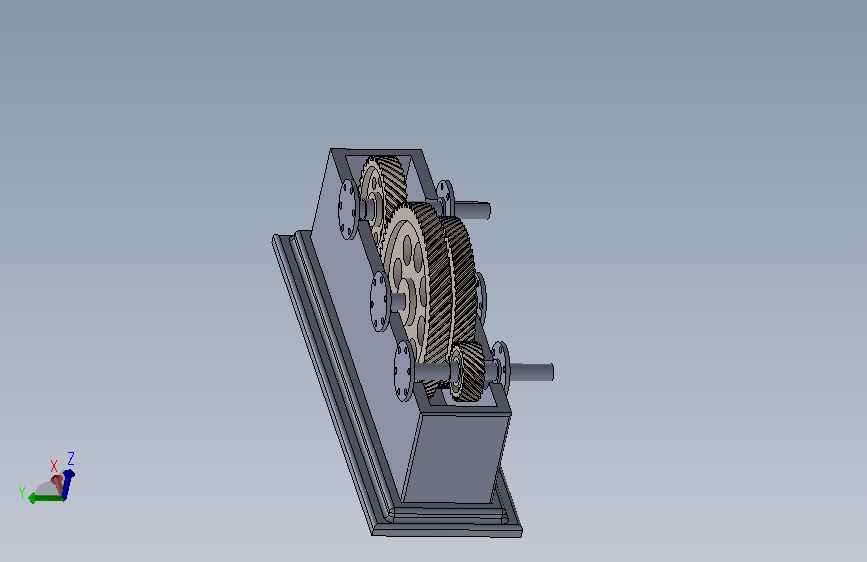Select the small pinion gear on the lower shaft
867x562 pixels.
[x=468, y=371]
